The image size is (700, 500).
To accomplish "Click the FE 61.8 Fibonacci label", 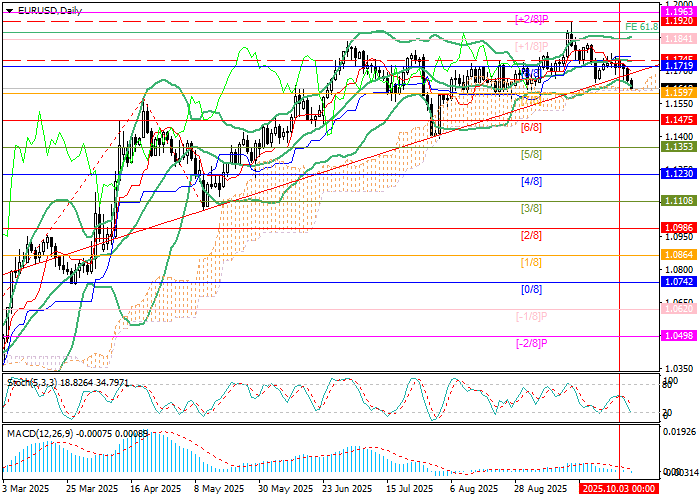I will tap(639, 27).
